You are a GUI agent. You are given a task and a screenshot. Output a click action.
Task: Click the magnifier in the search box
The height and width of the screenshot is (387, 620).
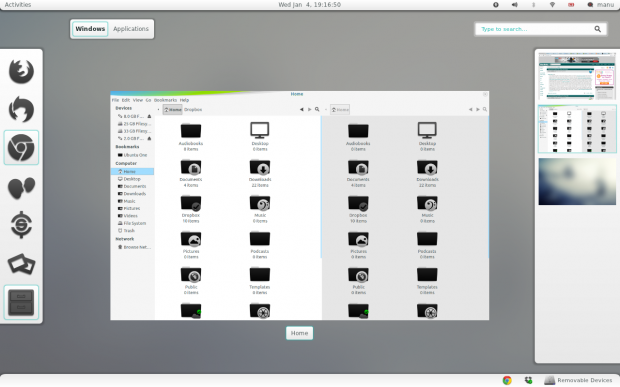(x=597, y=29)
